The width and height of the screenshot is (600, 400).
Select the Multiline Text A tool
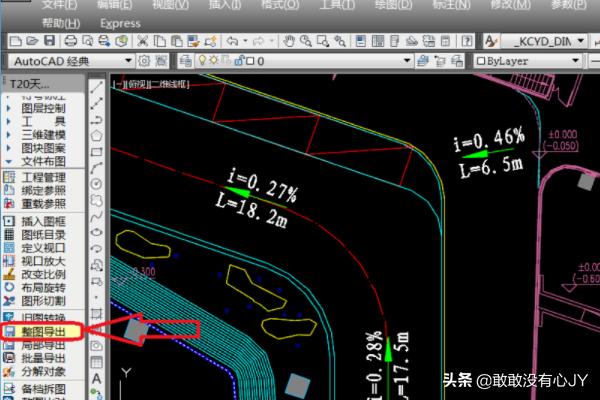96,379
